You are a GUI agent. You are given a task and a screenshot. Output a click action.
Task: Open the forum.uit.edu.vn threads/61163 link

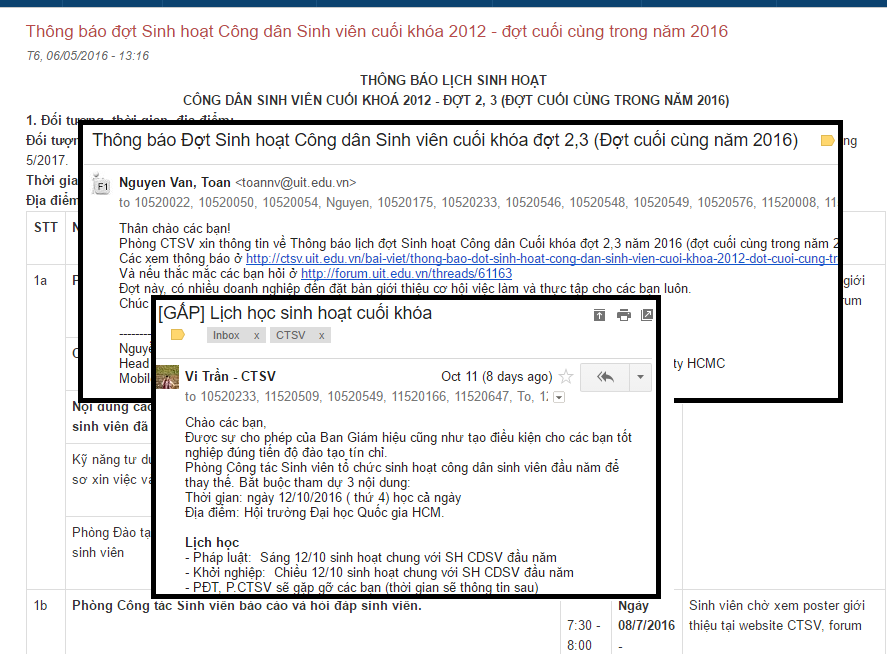[406, 273]
